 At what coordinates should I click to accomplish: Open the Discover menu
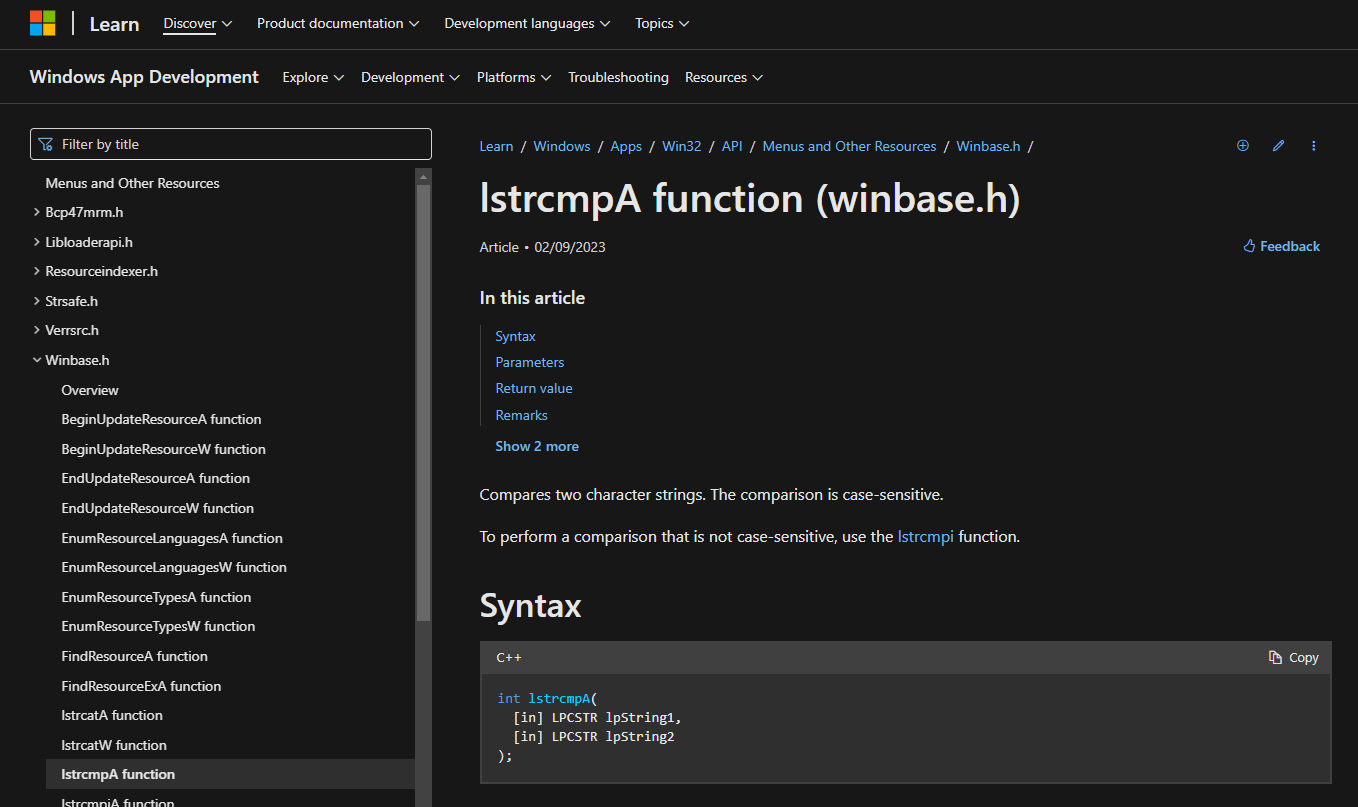(198, 23)
